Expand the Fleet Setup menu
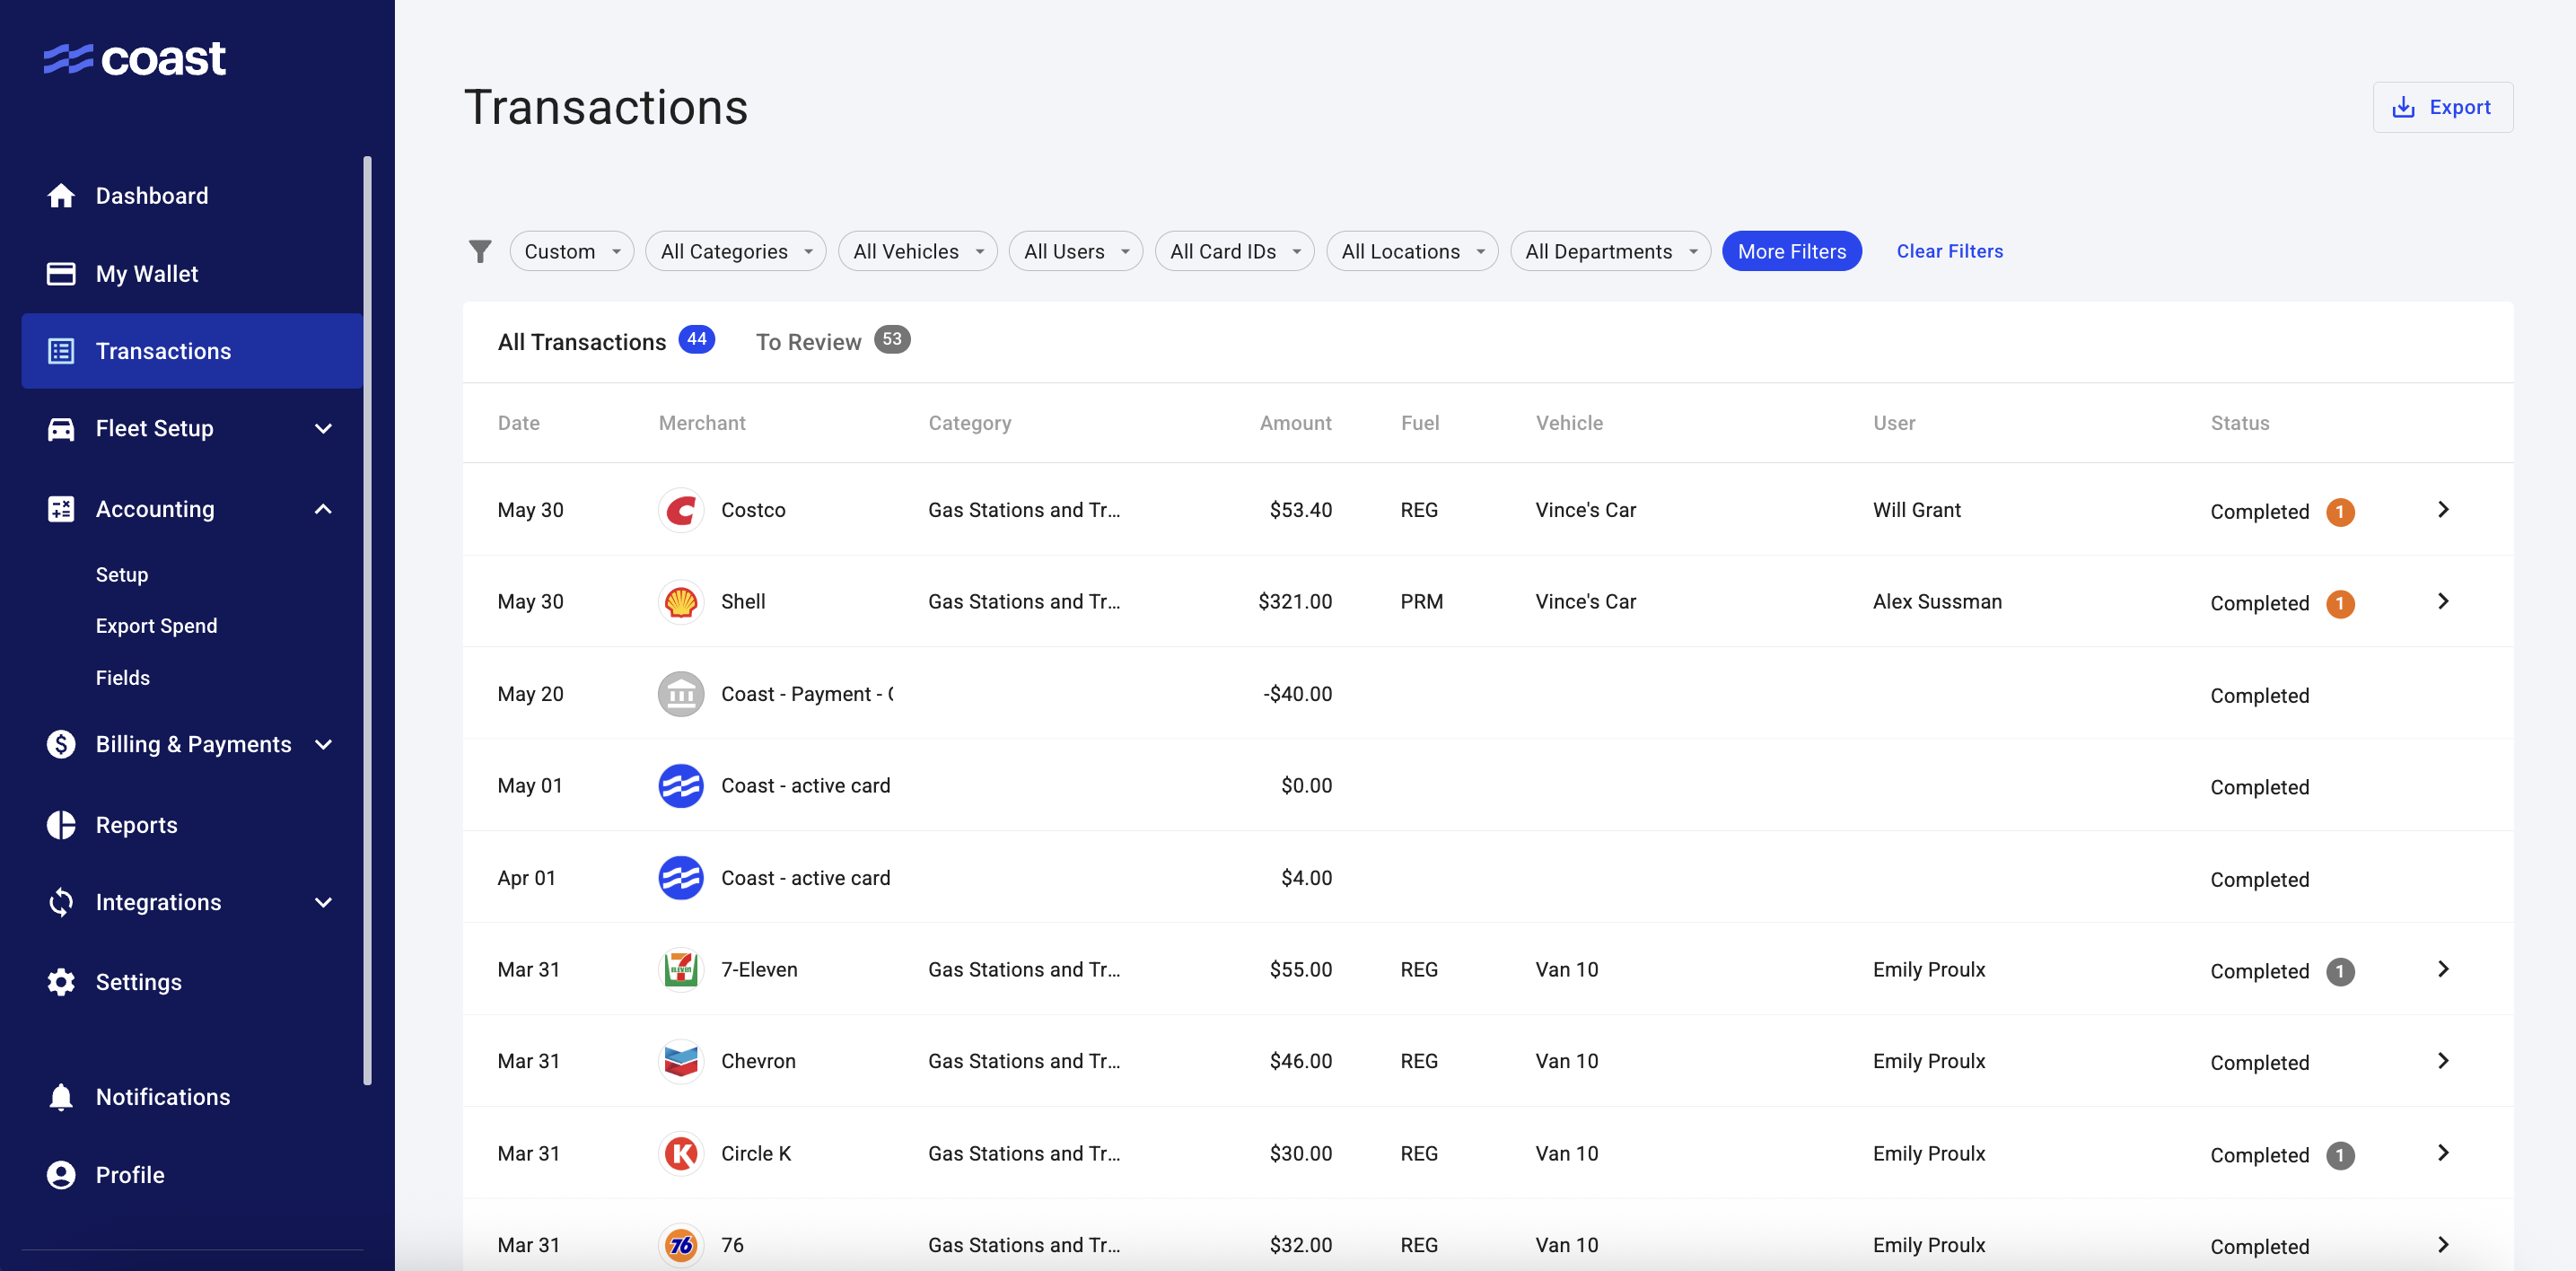This screenshot has width=2576, height=1271. point(323,429)
